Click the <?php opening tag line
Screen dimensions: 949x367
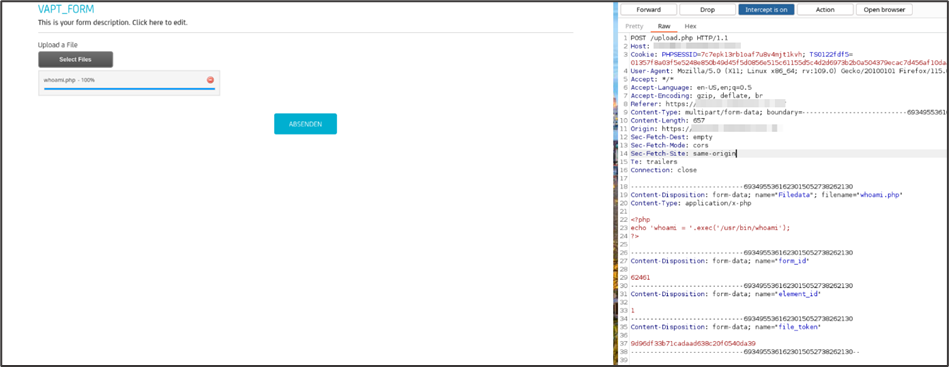pos(640,220)
